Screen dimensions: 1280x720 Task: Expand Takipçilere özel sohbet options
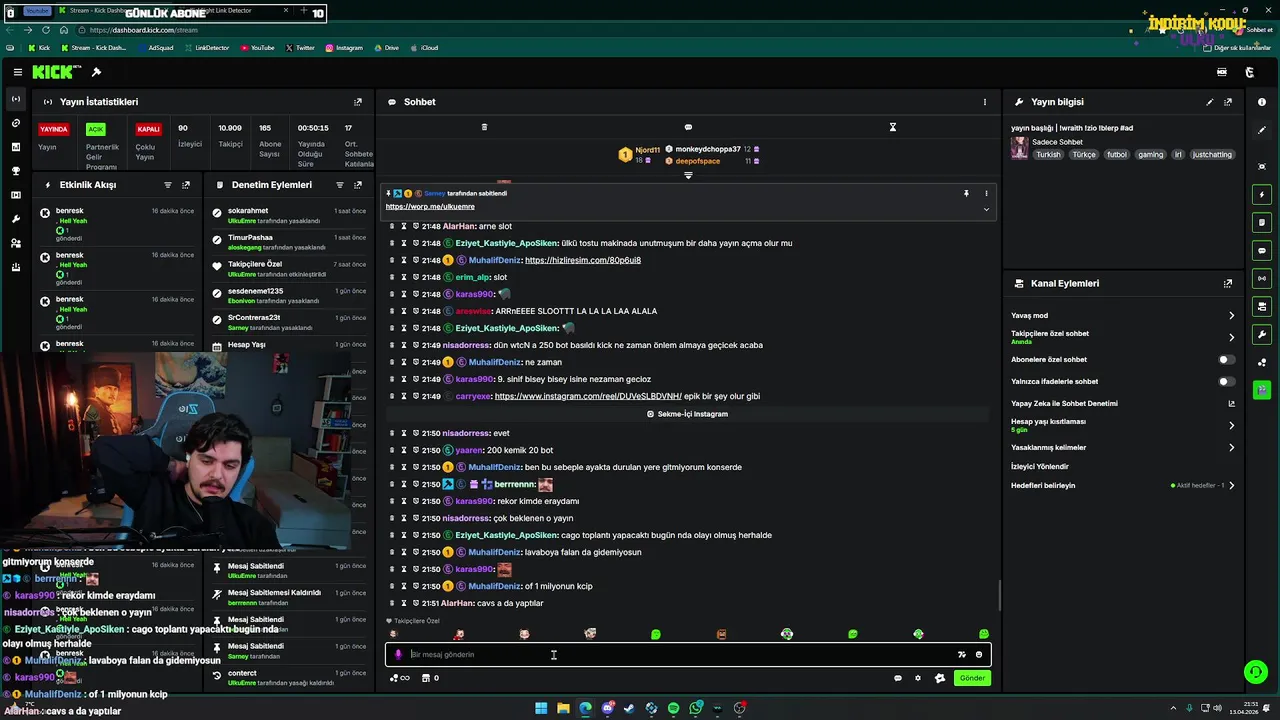click(1231, 338)
